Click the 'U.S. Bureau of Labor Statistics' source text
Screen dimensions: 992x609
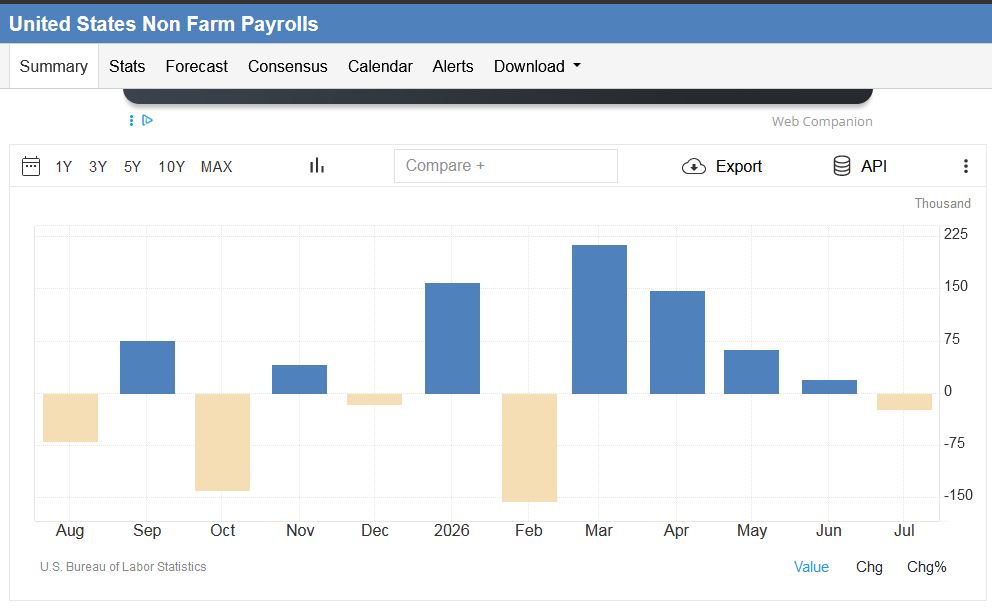123,567
